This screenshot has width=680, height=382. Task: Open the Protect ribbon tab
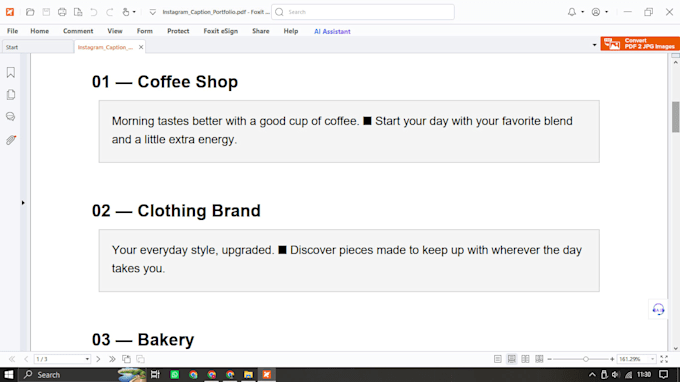click(178, 31)
